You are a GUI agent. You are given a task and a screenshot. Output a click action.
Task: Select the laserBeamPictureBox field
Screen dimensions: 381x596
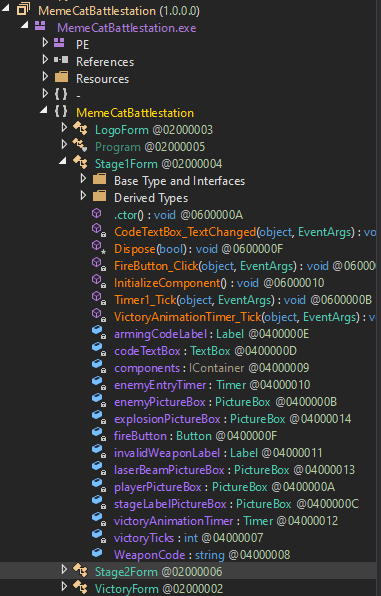pyautogui.click(x=235, y=470)
